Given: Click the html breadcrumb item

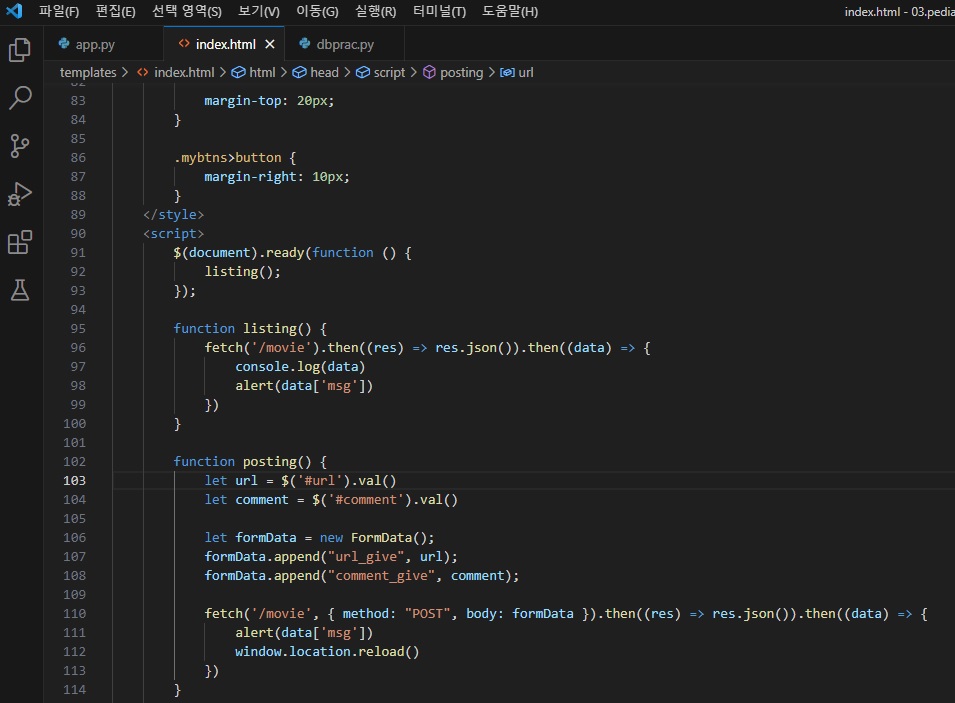Looking at the screenshot, I should [x=254, y=72].
